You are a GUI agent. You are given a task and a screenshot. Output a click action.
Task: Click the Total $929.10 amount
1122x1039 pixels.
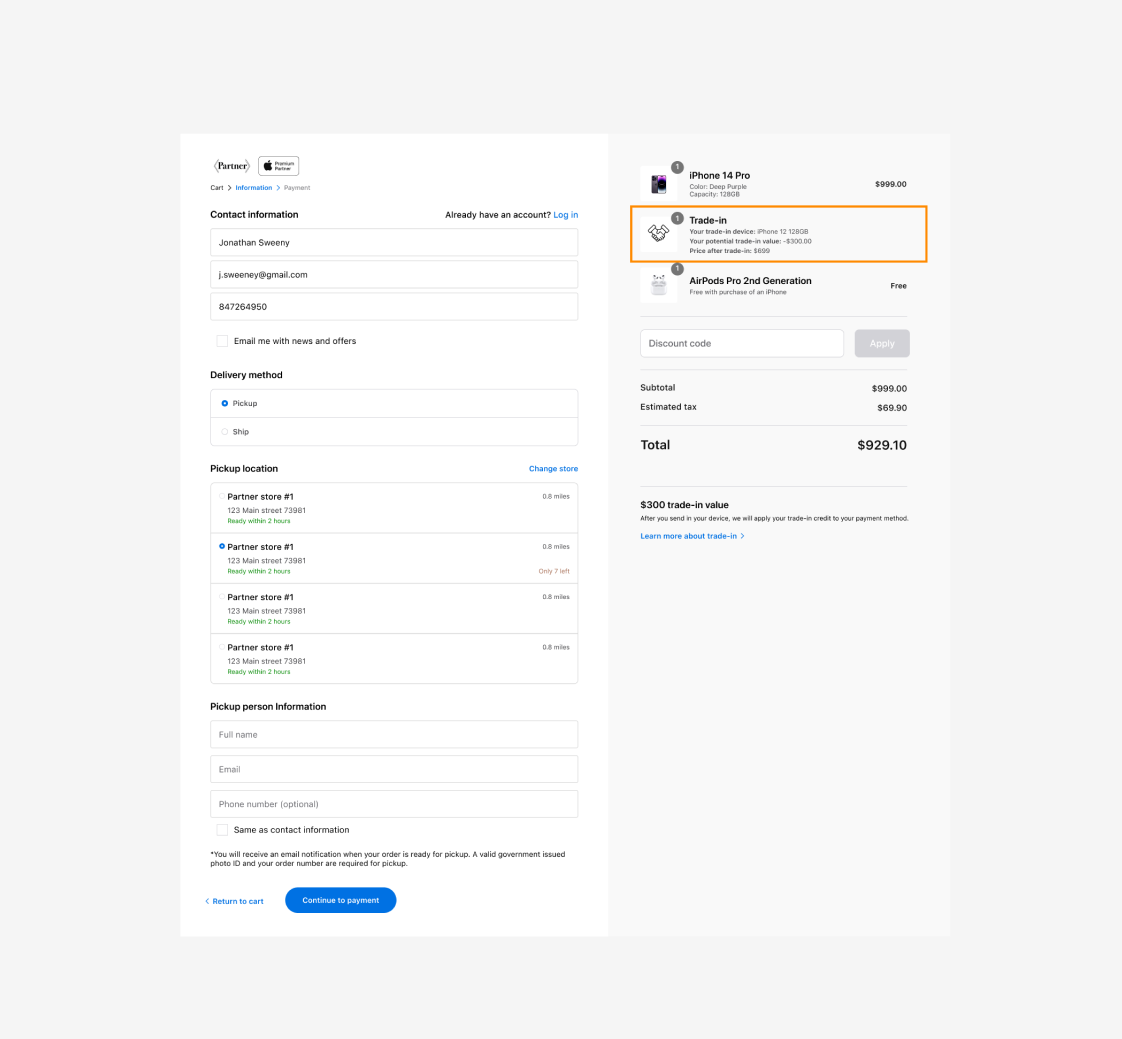(x=882, y=445)
